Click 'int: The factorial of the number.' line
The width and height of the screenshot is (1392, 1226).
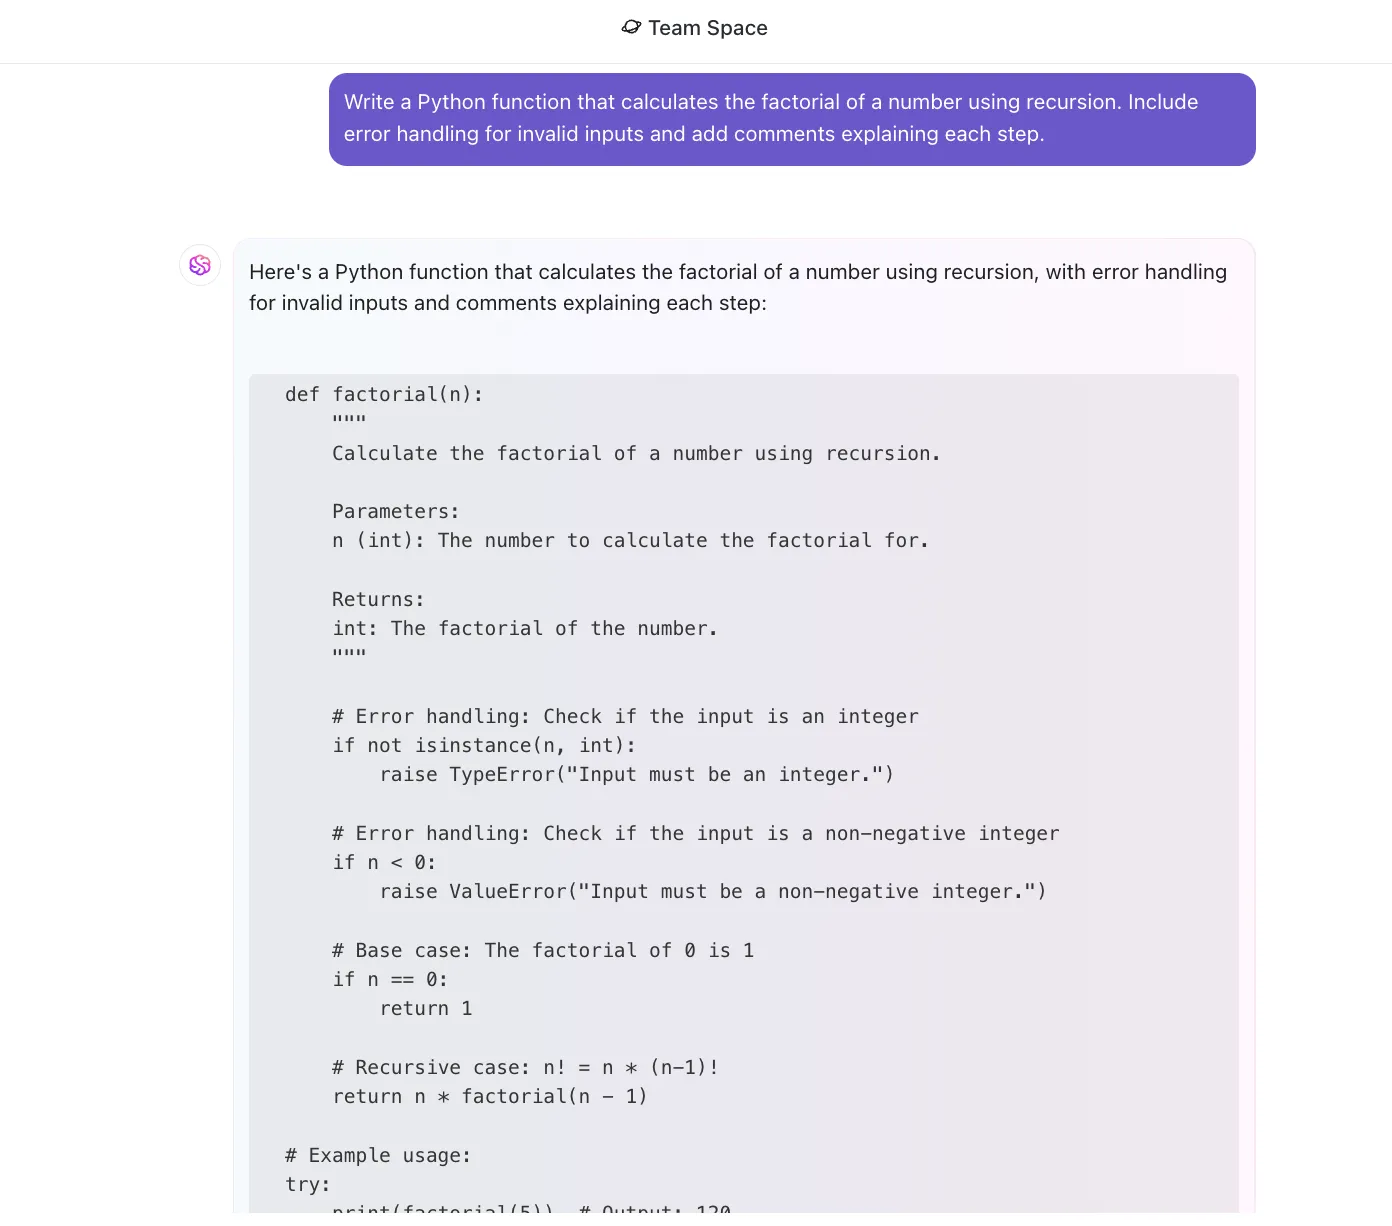pos(525,628)
